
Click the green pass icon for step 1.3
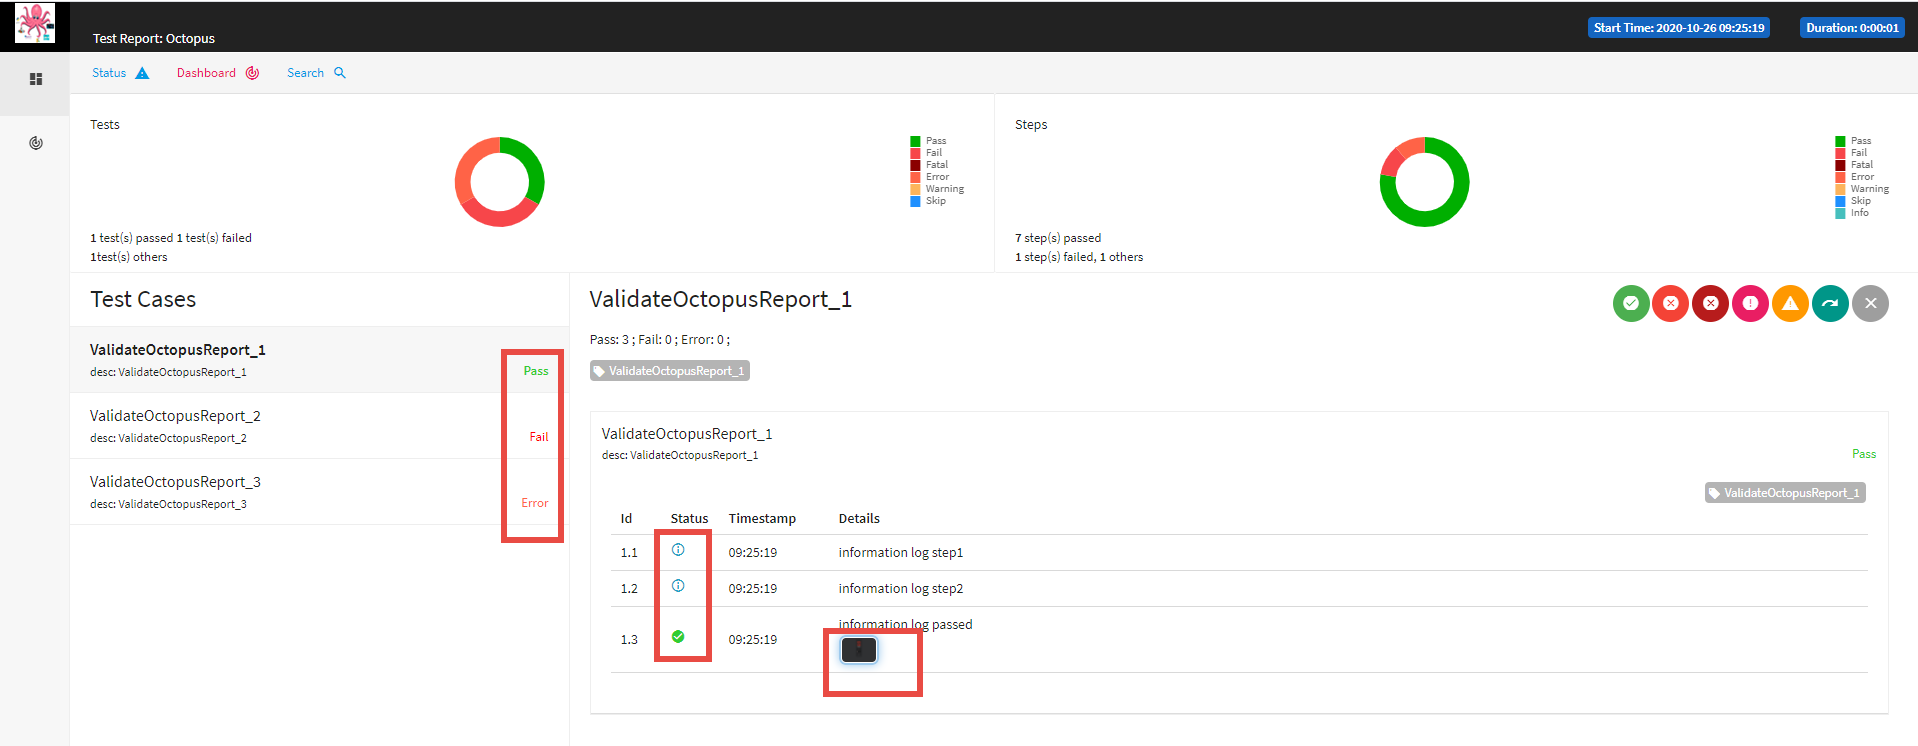678,637
